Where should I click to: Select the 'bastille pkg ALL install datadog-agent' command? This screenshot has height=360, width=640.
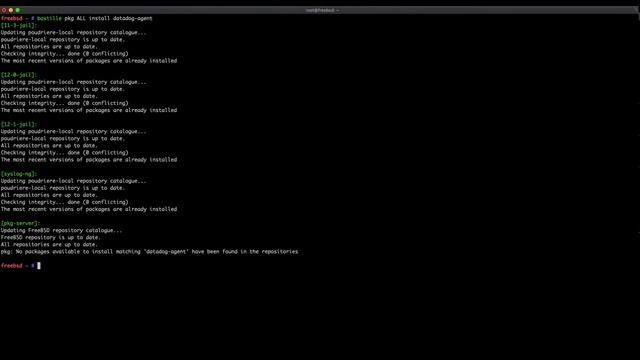click(x=95, y=18)
